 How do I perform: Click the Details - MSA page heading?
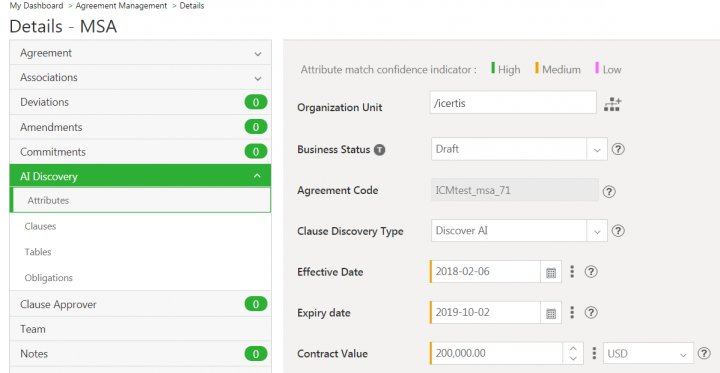coord(63,26)
